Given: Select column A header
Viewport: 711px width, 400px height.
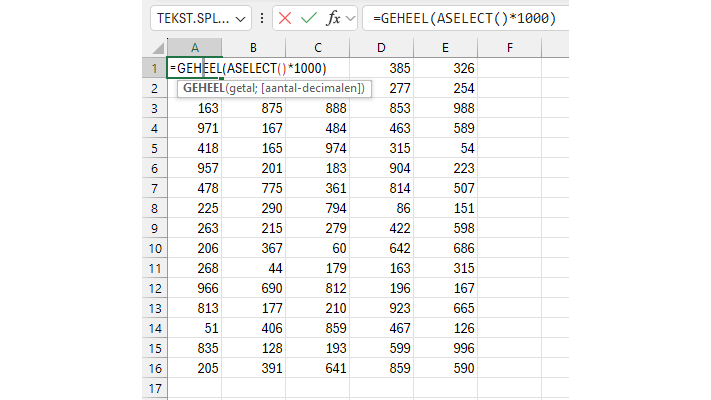Looking at the screenshot, I should click(x=195, y=48).
